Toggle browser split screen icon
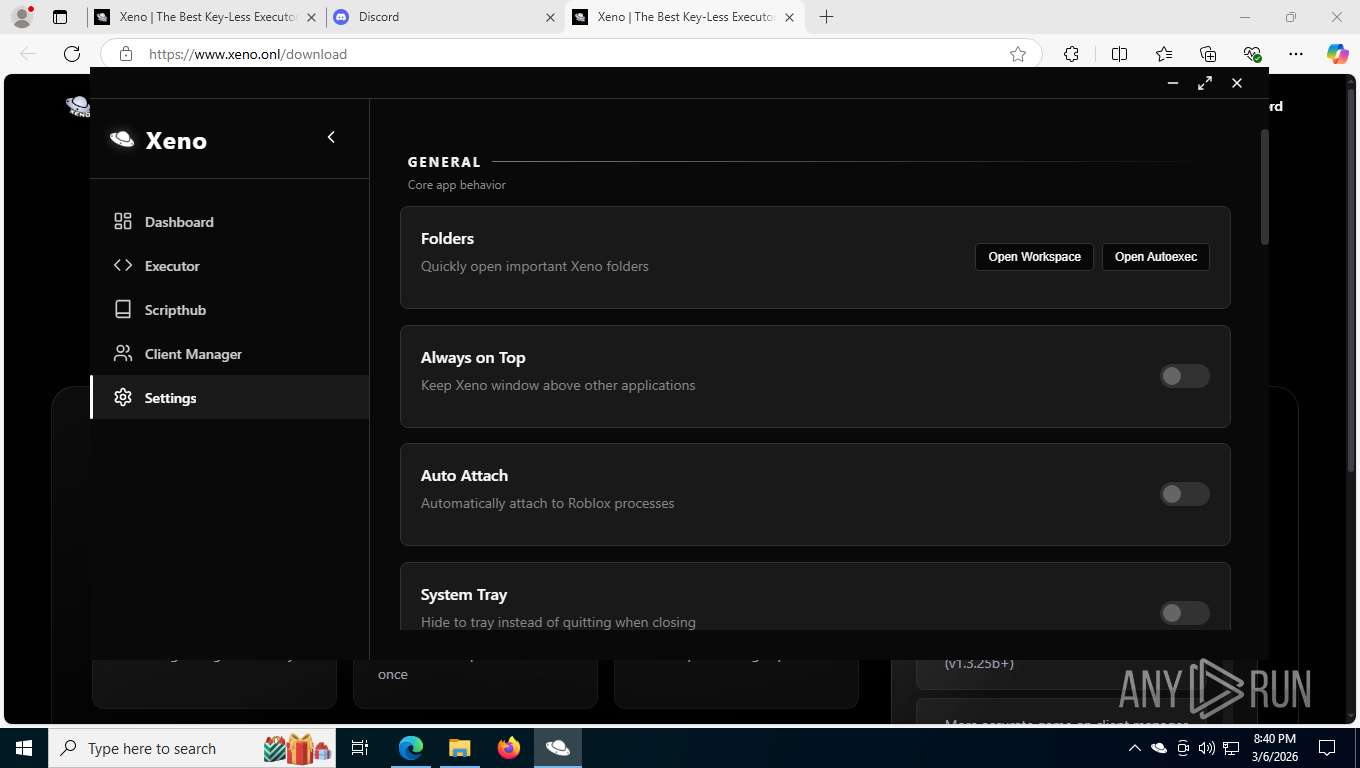 pyautogui.click(x=1119, y=54)
